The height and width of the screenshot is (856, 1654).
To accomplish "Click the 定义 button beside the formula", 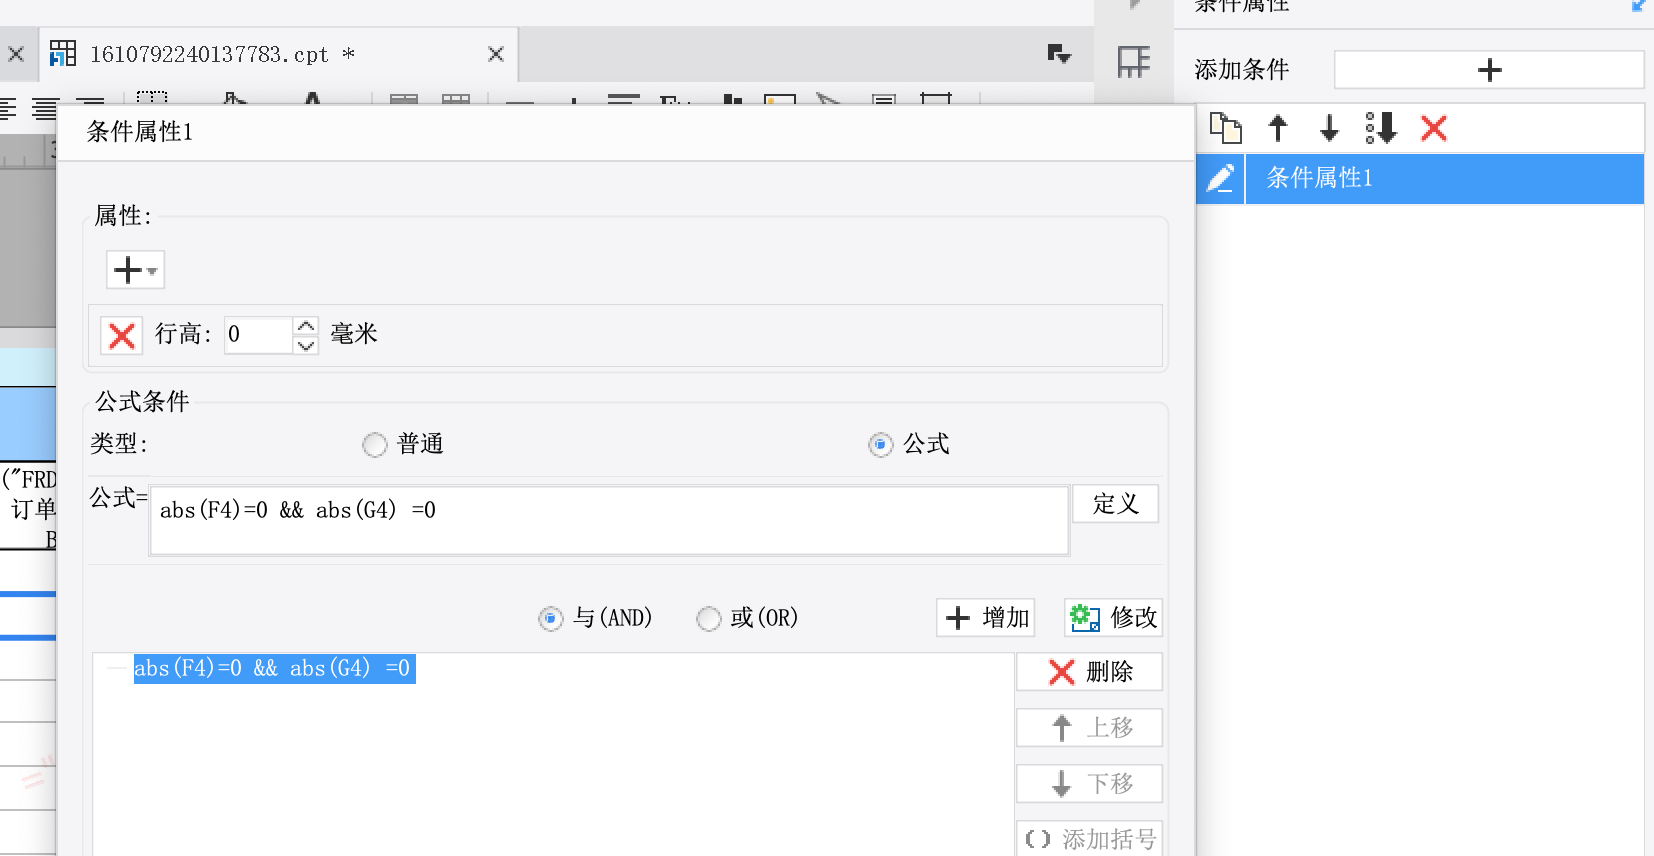I will pyautogui.click(x=1116, y=504).
